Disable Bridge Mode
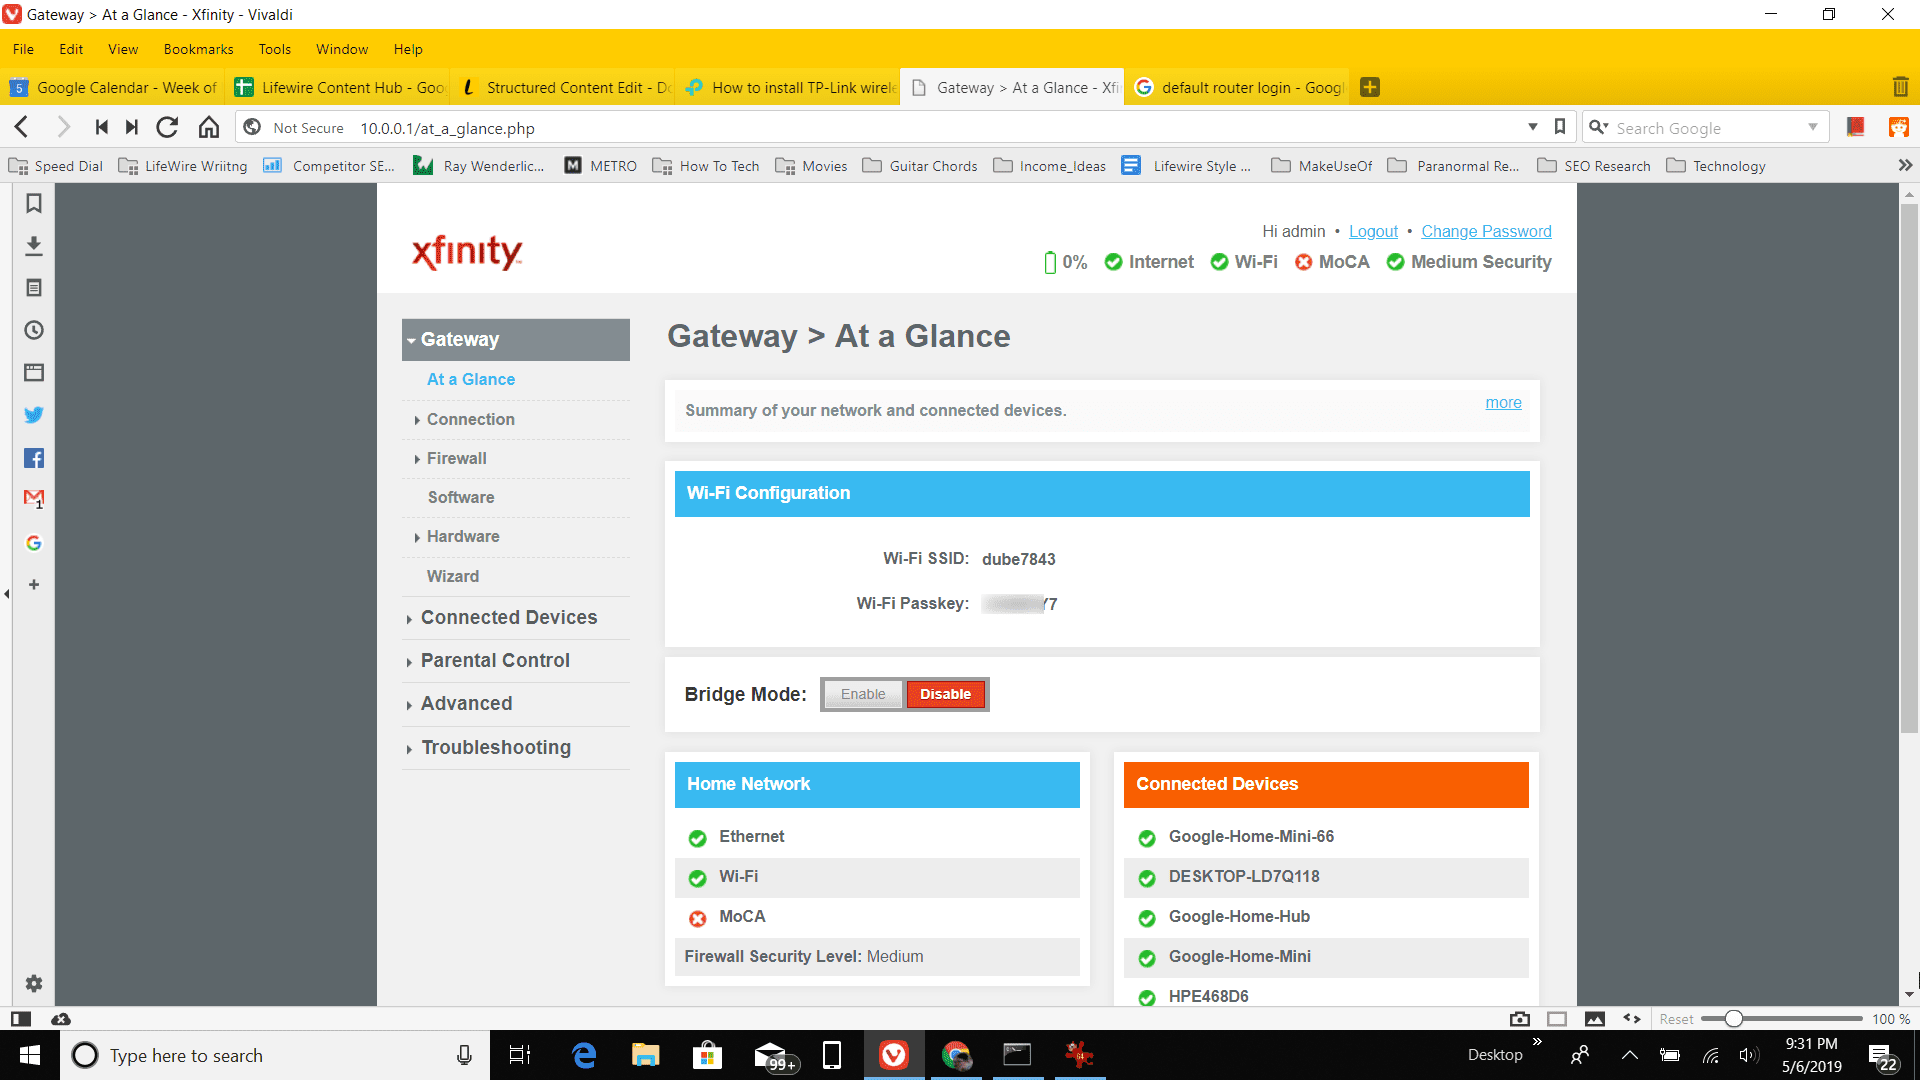This screenshot has width=1920, height=1080. 945,694
